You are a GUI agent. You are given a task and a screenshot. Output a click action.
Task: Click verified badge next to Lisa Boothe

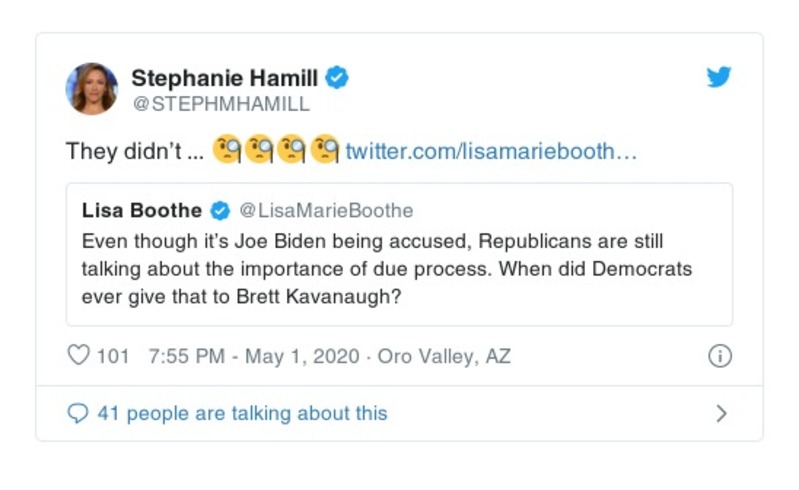tap(220, 210)
